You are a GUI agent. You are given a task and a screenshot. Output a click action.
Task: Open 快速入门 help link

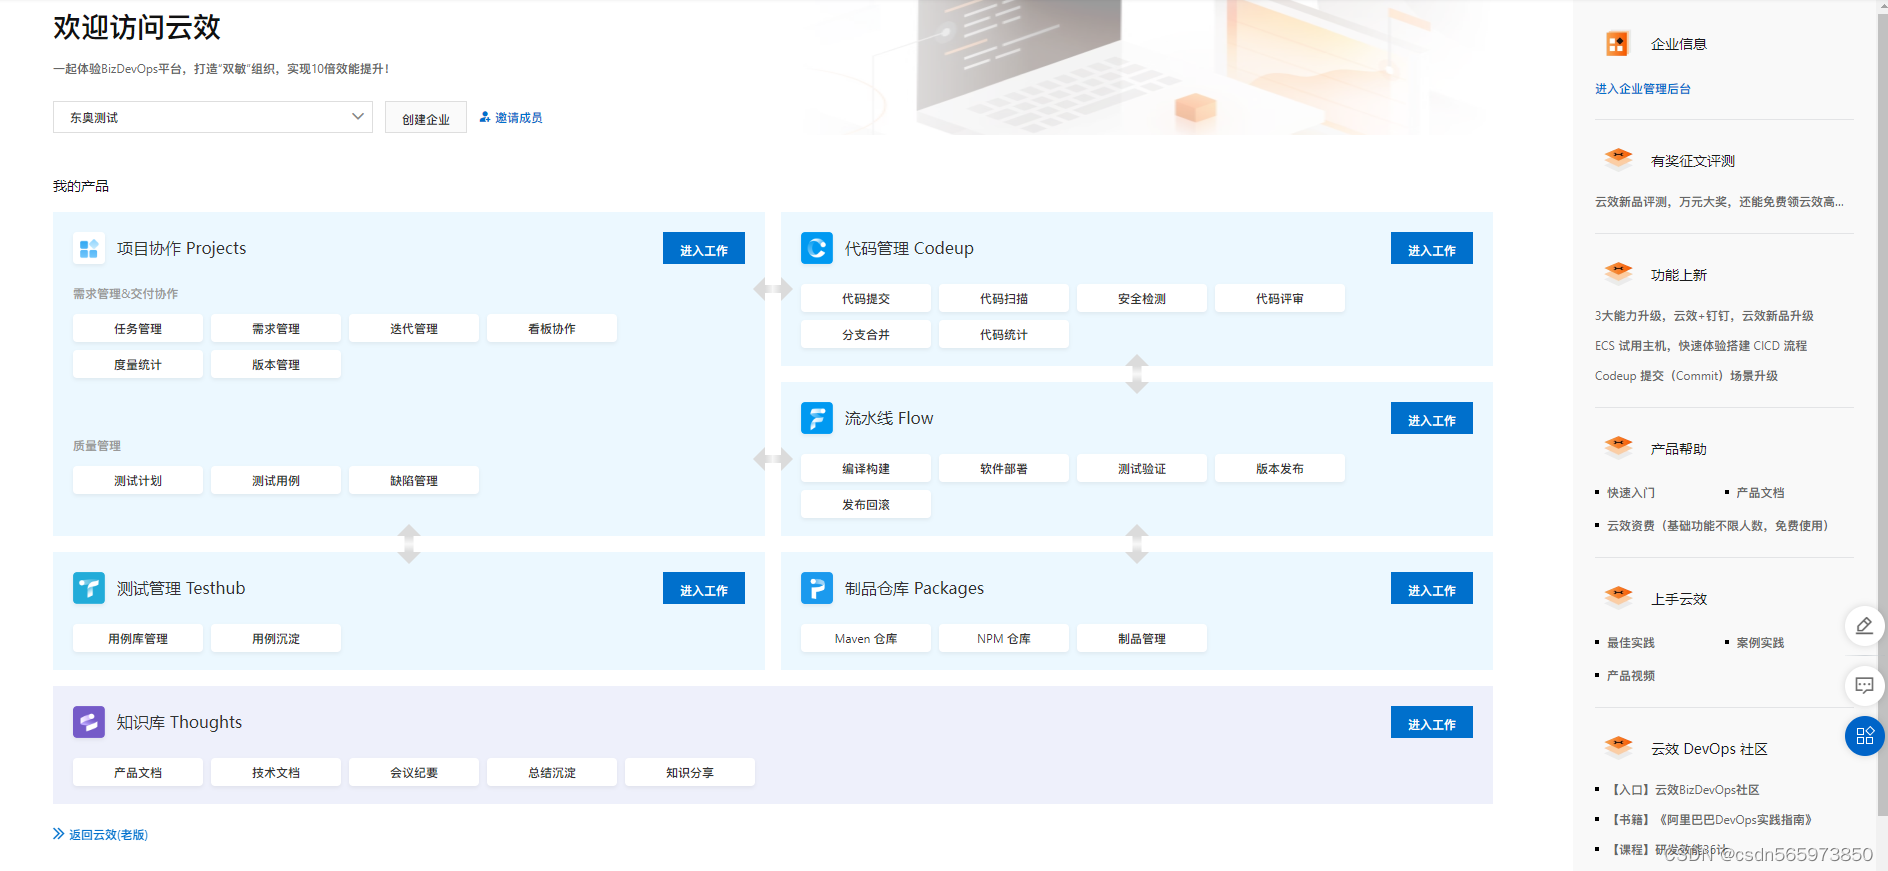1631,492
